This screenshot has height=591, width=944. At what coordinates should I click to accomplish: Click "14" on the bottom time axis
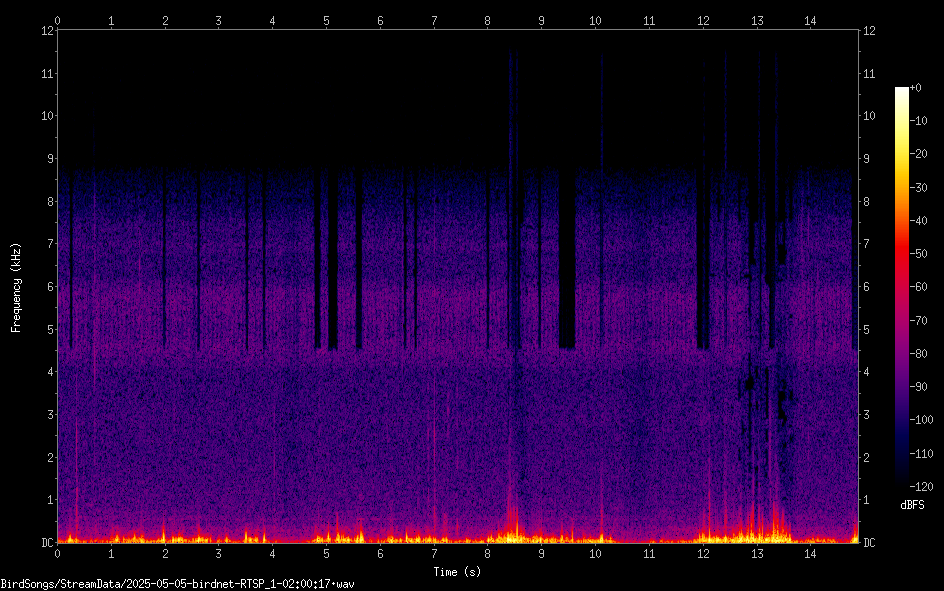810,554
